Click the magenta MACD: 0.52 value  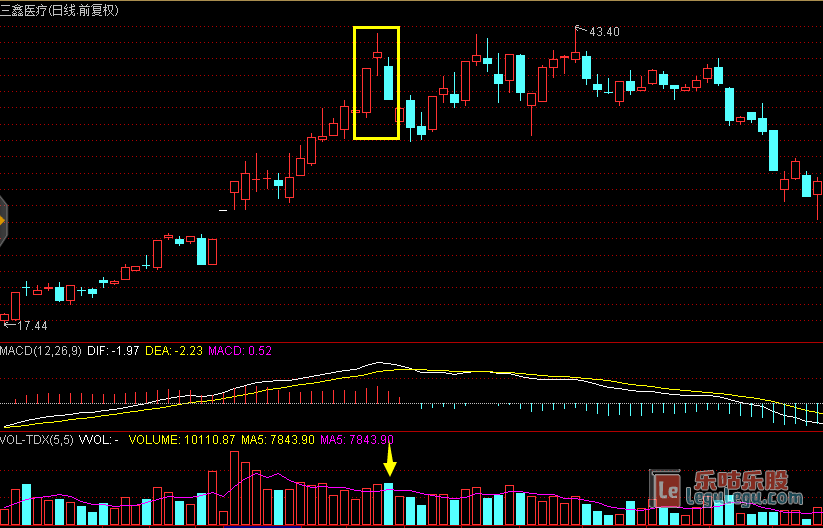(x=240, y=351)
